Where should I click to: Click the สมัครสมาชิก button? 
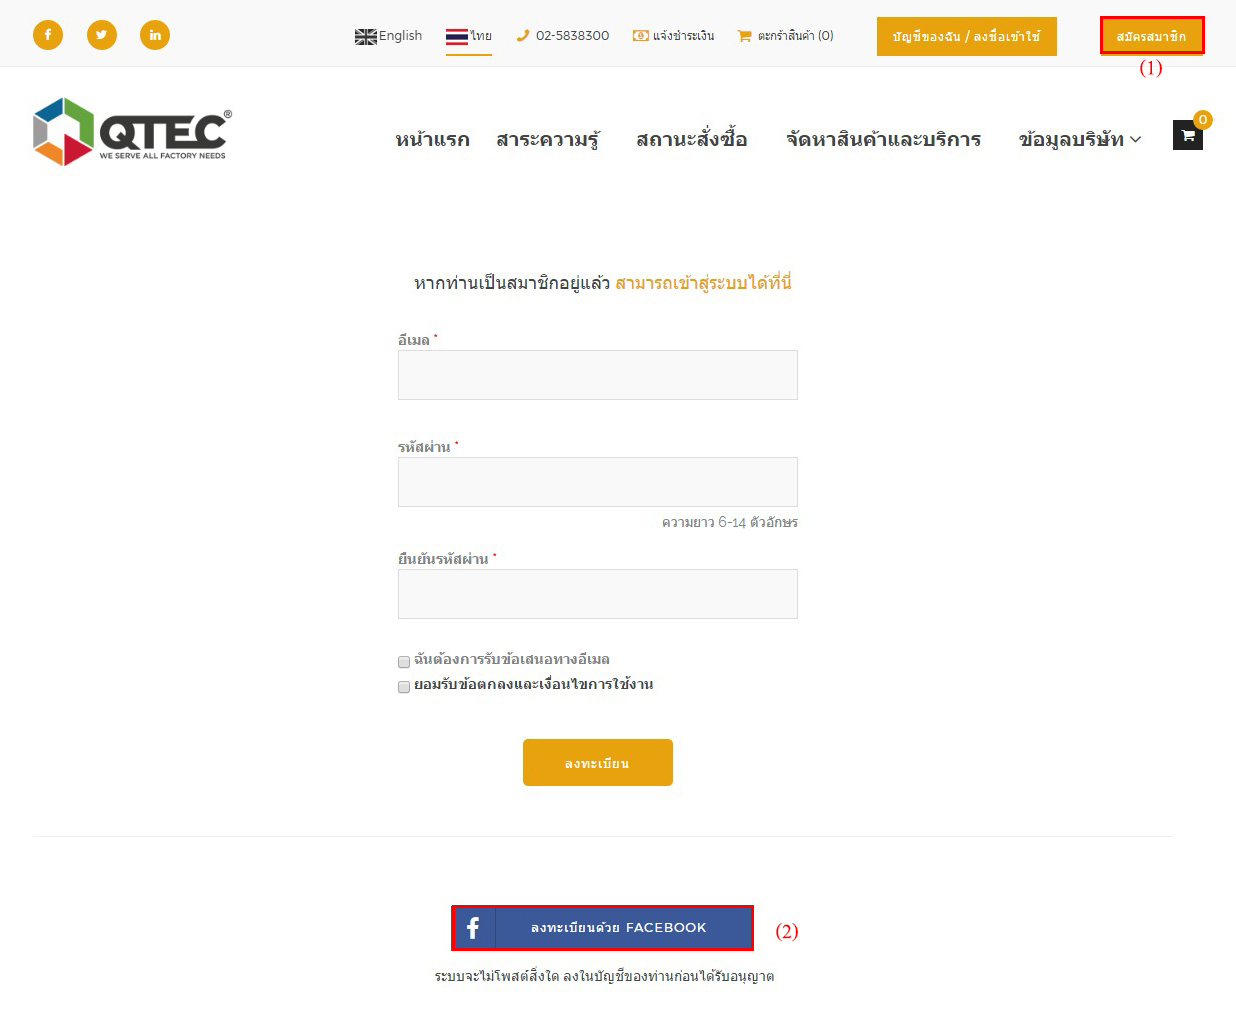pos(1152,36)
